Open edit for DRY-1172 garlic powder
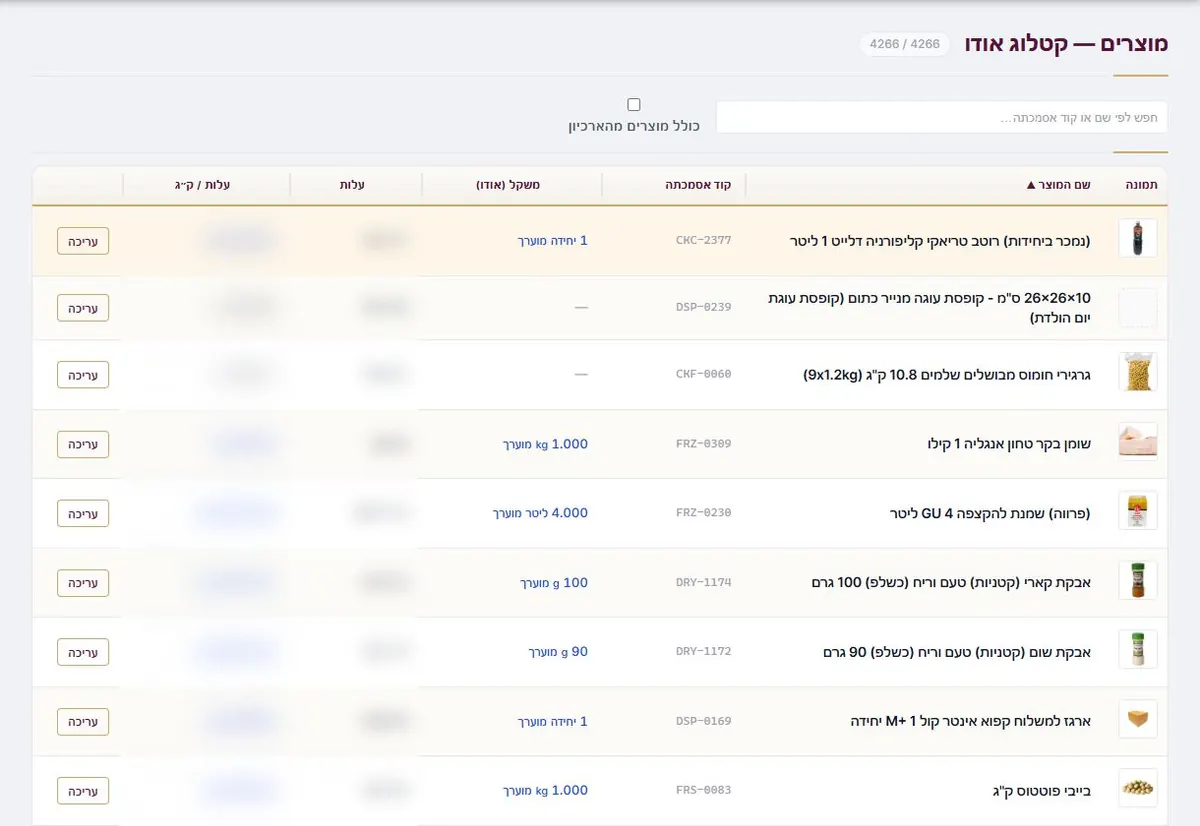 pos(83,652)
